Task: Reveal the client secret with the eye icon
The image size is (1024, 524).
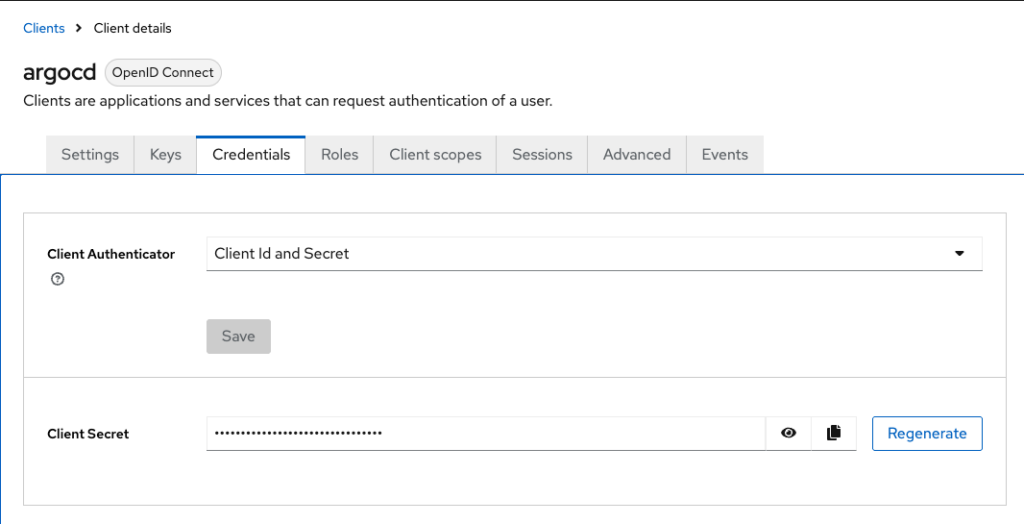Action: point(788,433)
